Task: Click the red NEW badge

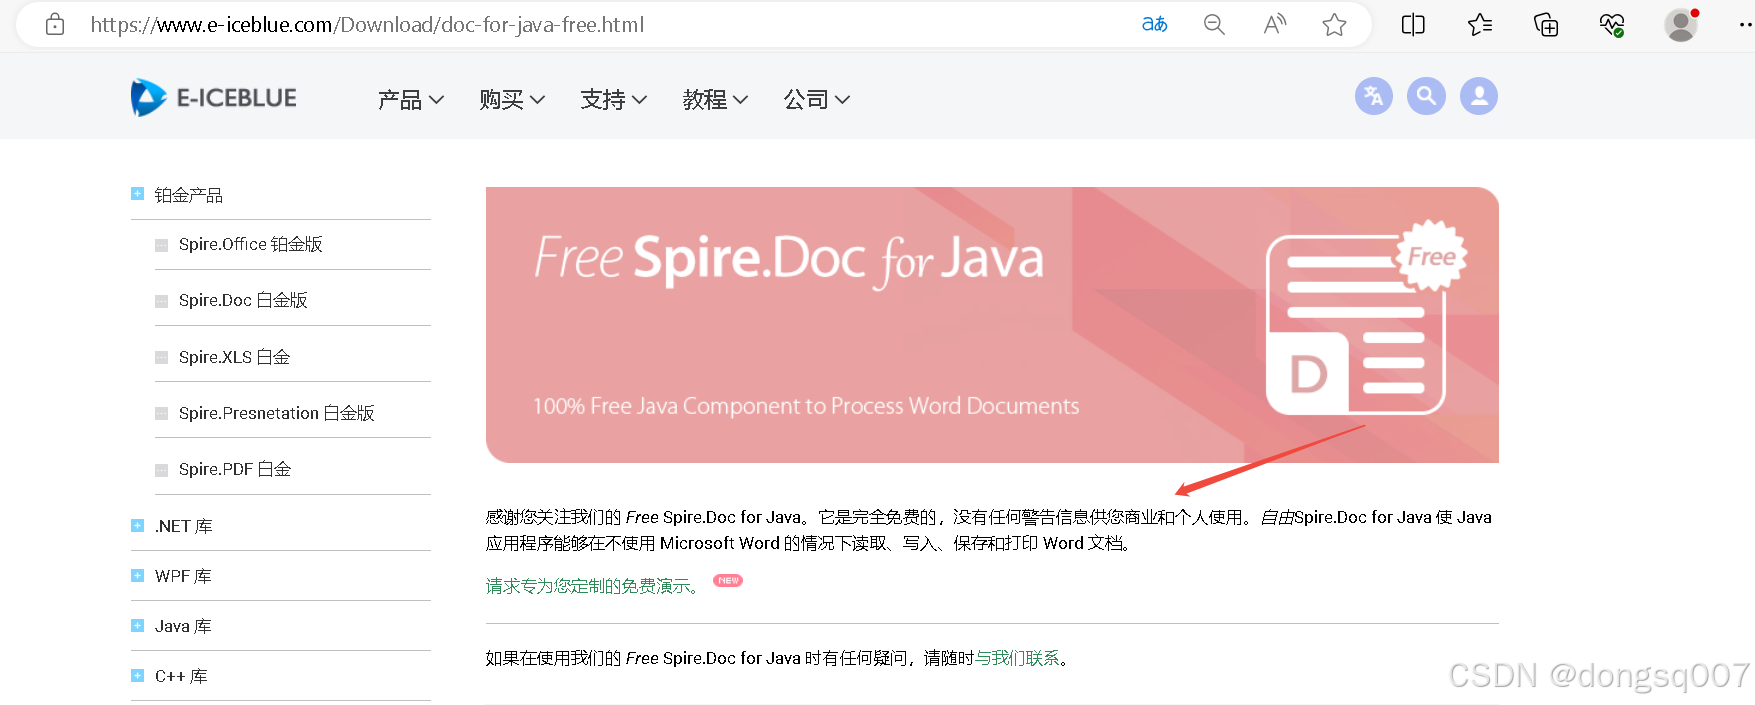Action: pyautogui.click(x=728, y=580)
